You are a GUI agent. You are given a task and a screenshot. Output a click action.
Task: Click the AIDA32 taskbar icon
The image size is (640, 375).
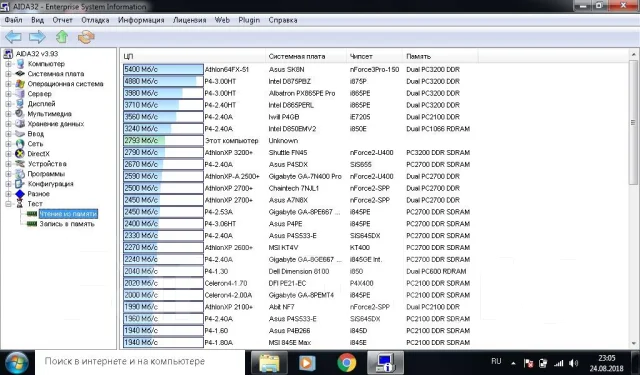click(x=385, y=362)
